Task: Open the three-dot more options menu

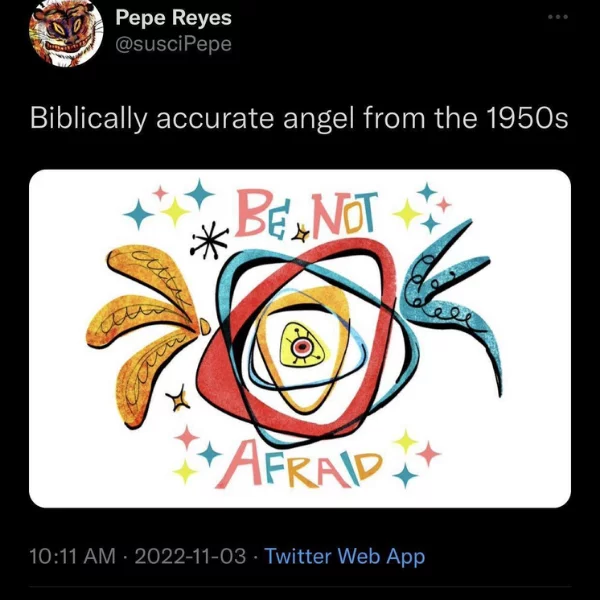Action: (558, 17)
